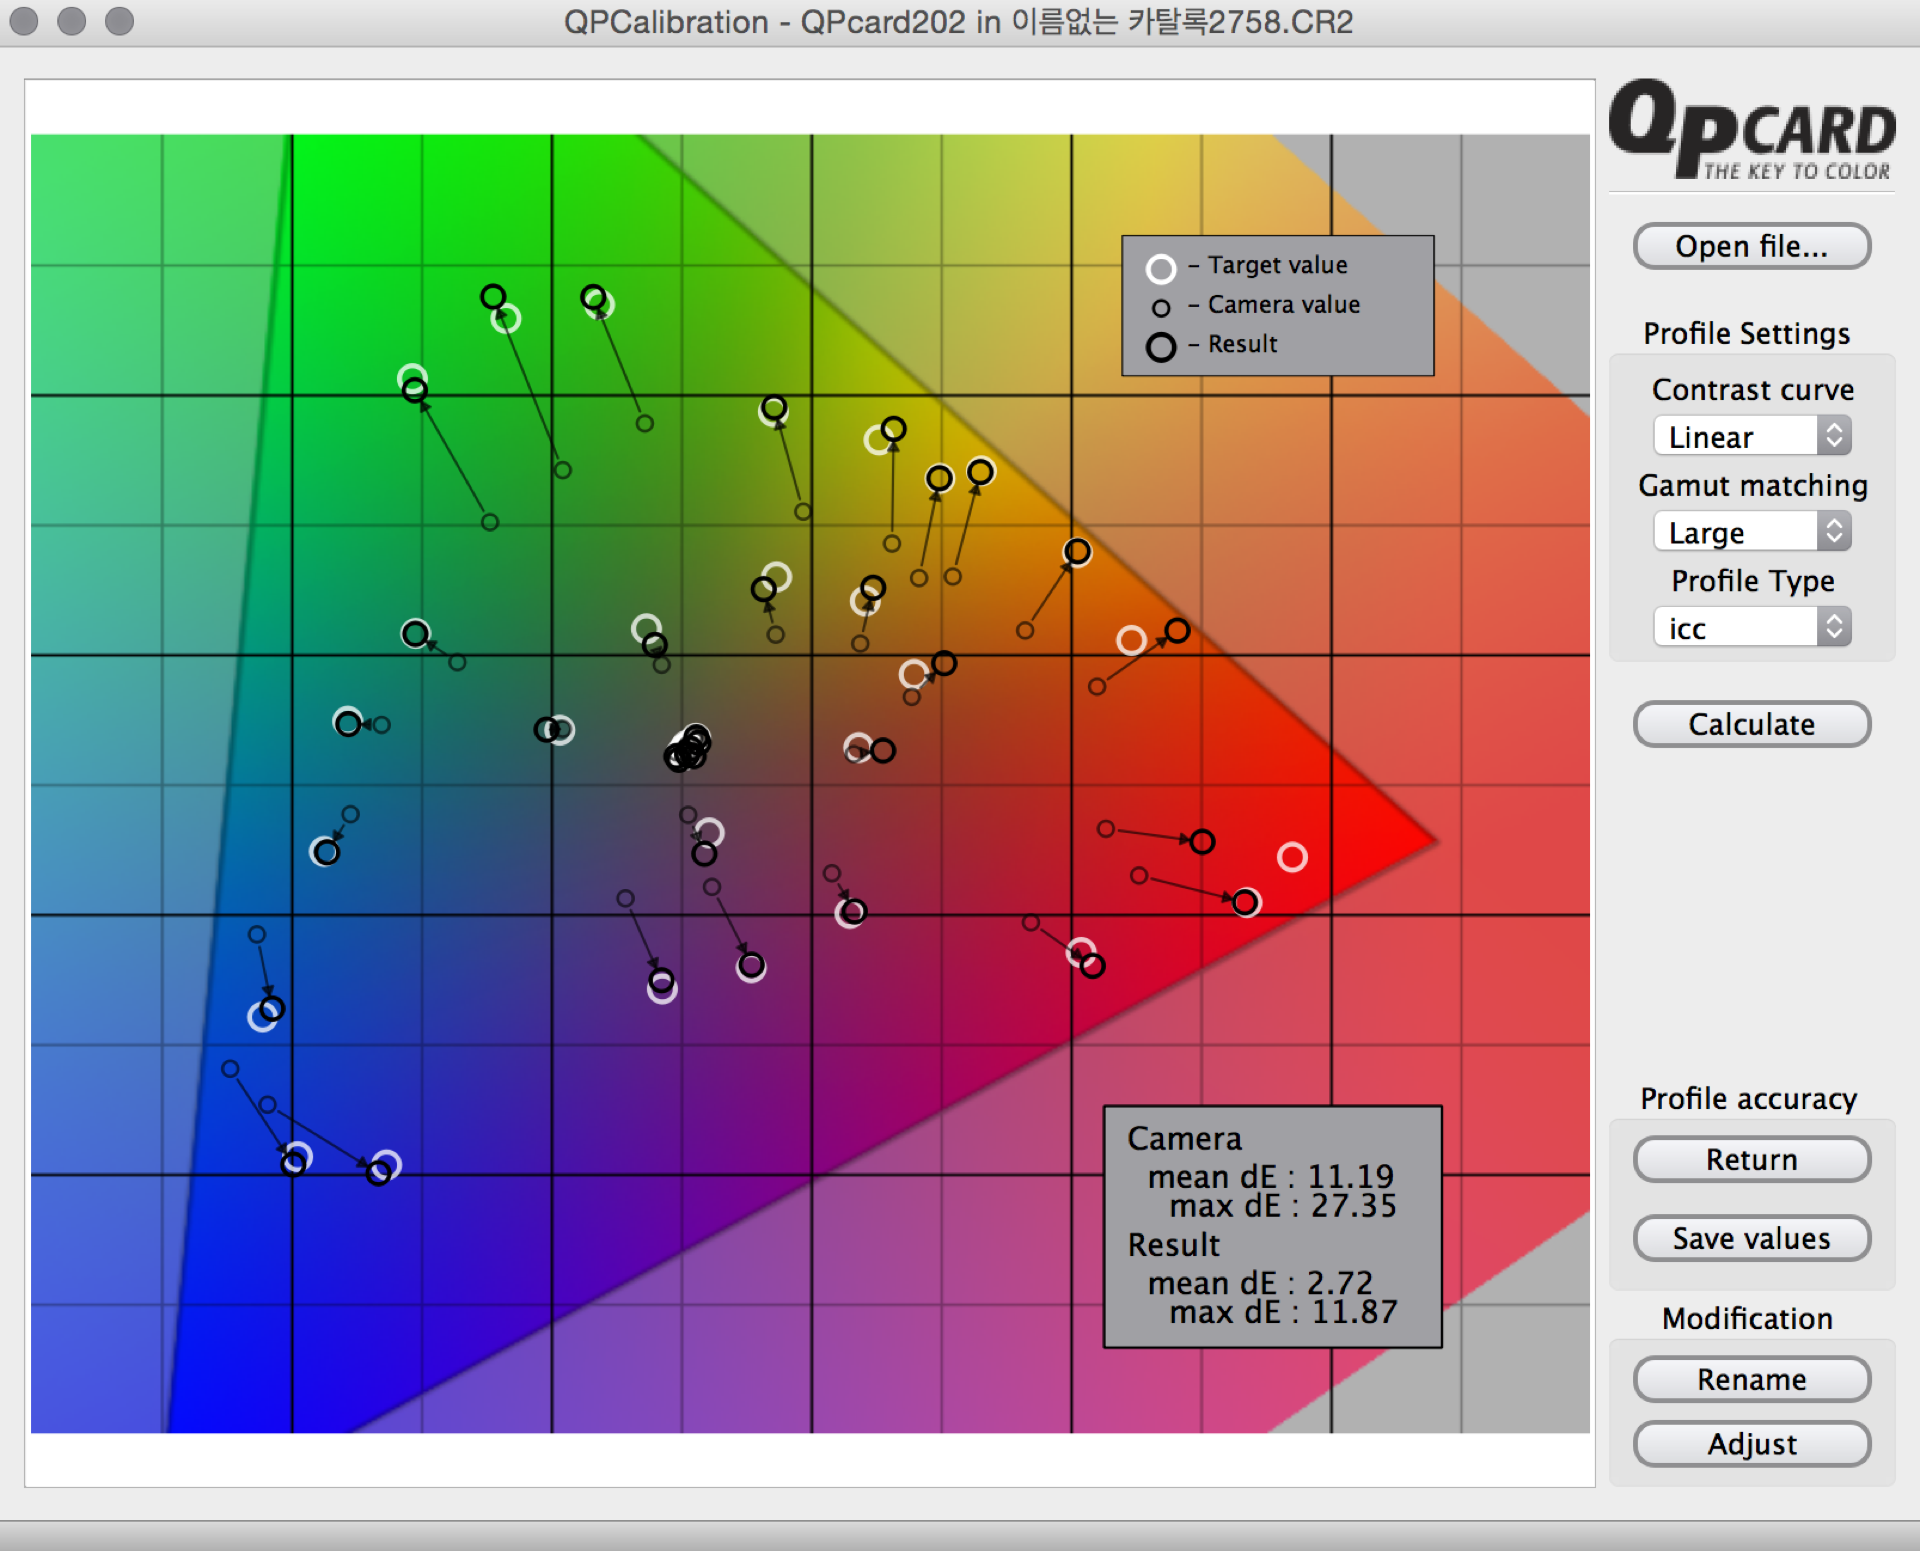Image resolution: width=1920 pixels, height=1551 pixels.
Task: Click the Result circle in legend
Action: tap(1160, 347)
